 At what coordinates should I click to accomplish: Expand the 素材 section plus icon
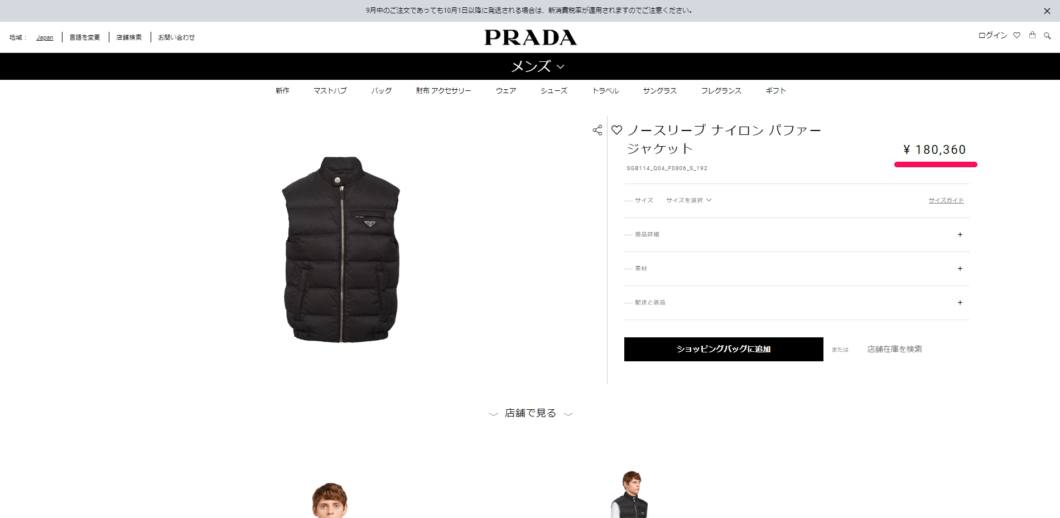(960, 268)
